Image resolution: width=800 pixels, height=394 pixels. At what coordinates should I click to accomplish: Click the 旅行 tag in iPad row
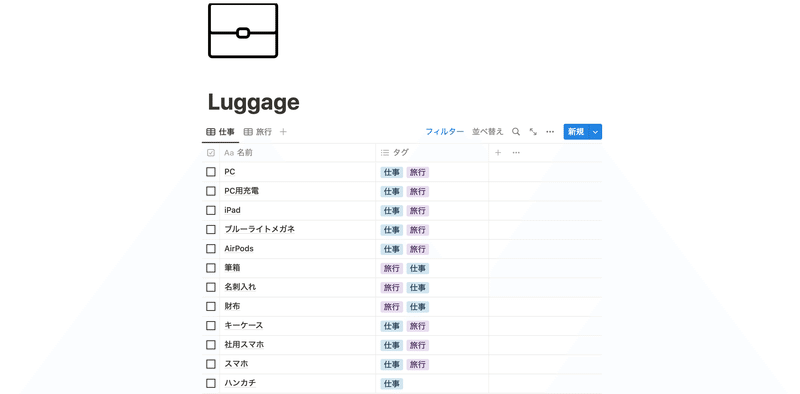tap(417, 211)
